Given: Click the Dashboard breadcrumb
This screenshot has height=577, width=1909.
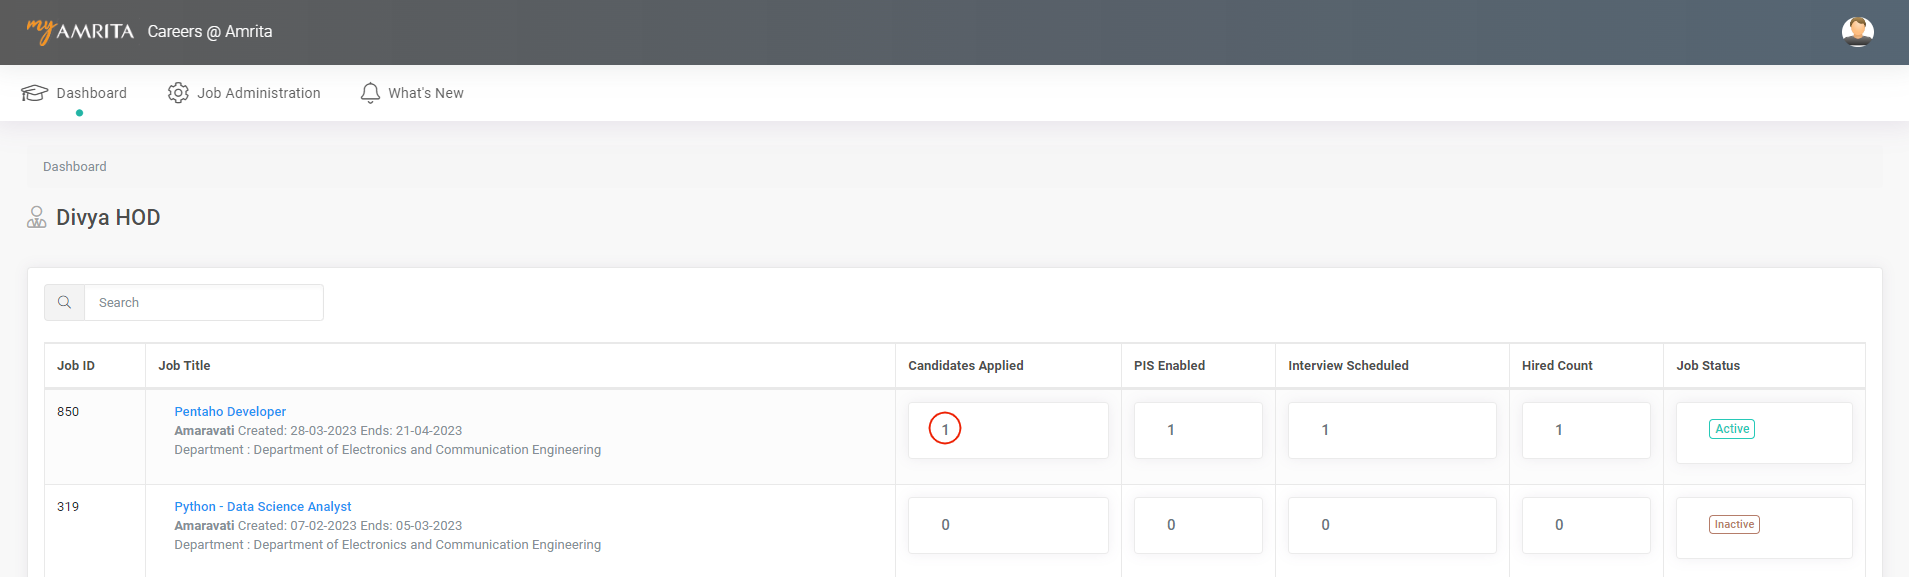Looking at the screenshot, I should click(x=75, y=167).
